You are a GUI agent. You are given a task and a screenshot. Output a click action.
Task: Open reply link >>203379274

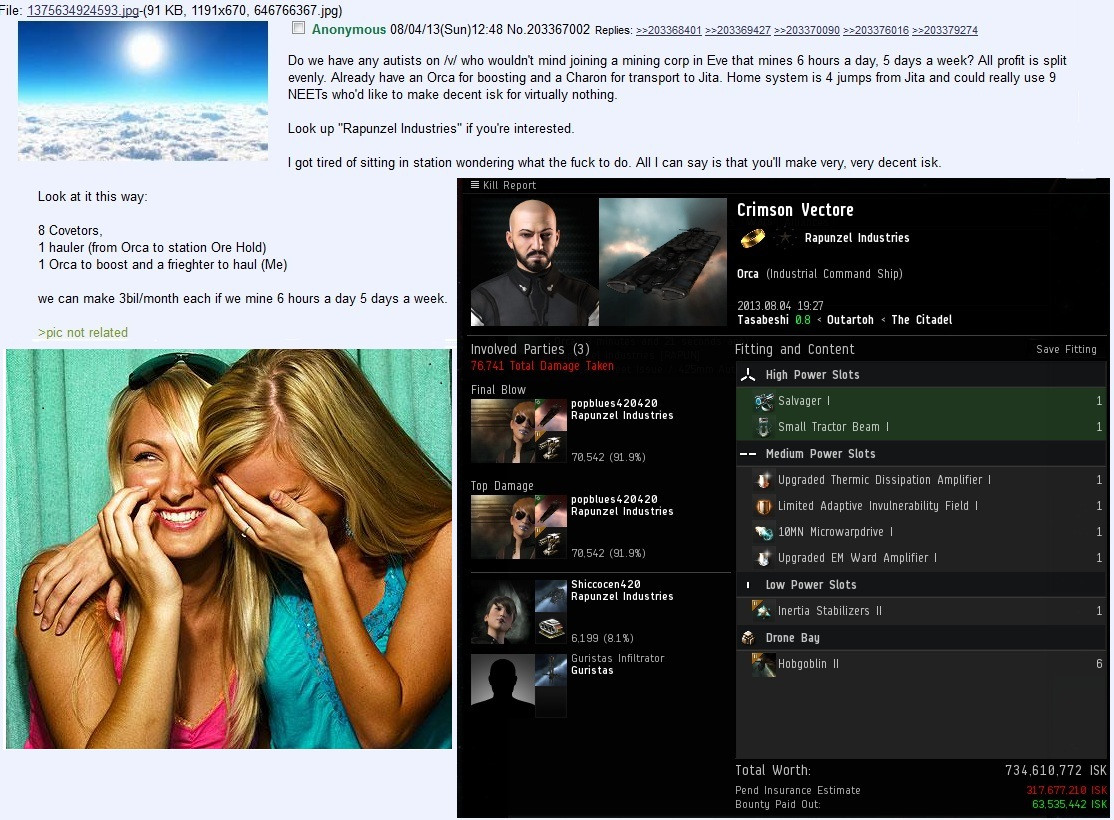coord(944,30)
